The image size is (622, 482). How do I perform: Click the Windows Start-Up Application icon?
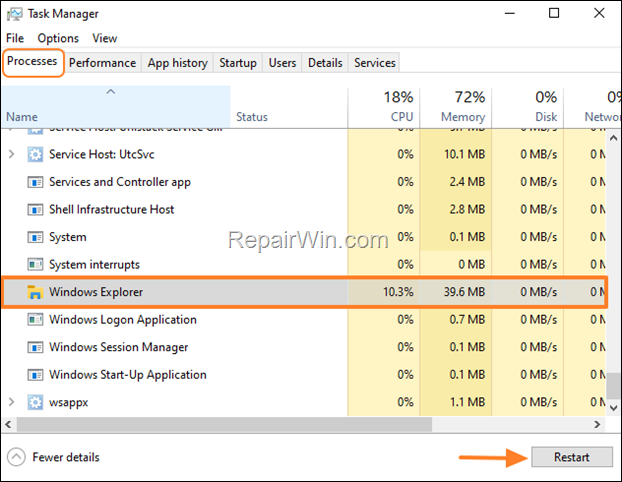(x=35, y=375)
